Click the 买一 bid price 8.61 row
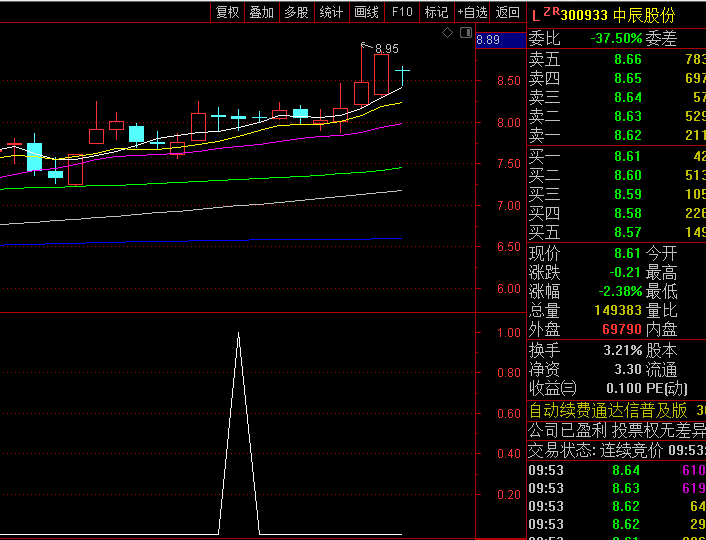The image size is (706, 540). 616,156
